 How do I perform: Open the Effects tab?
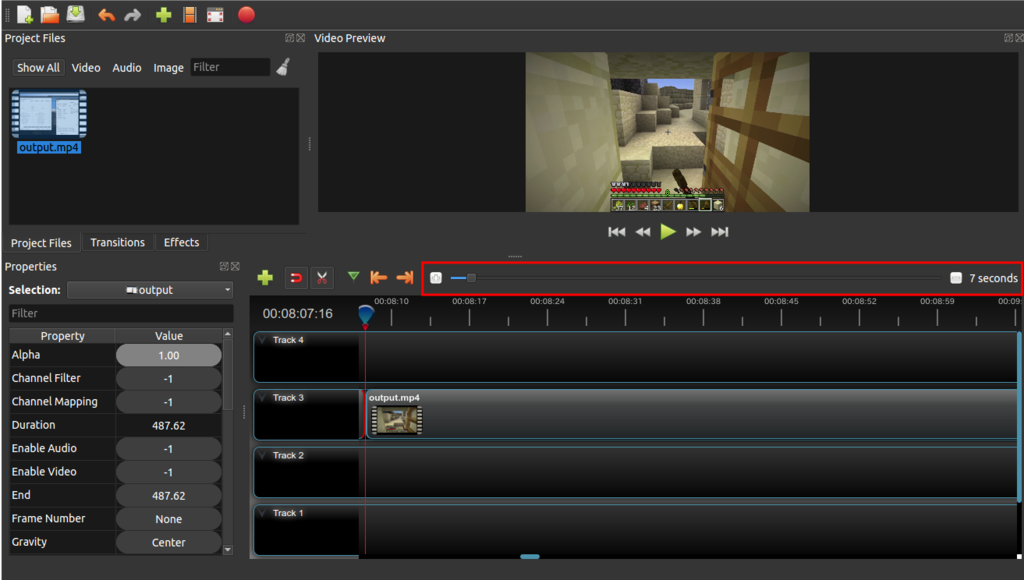[x=182, y=242]
